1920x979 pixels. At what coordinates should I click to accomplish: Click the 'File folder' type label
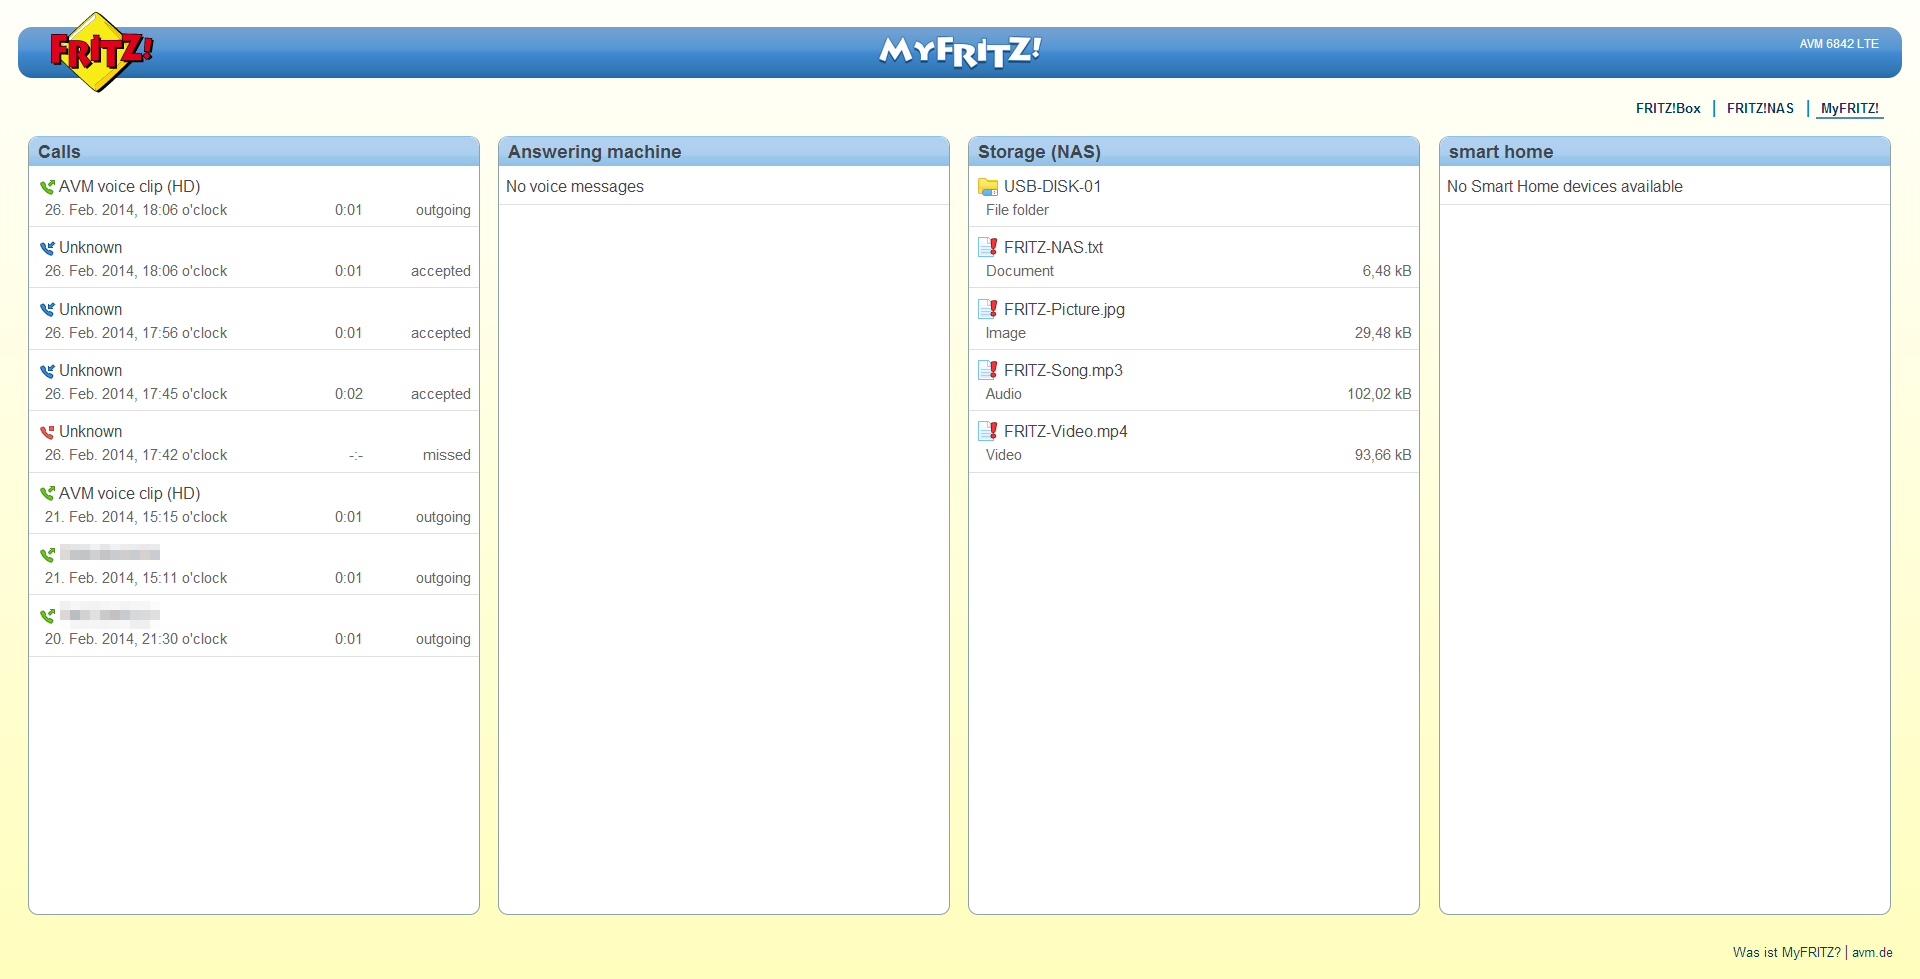[x=1017, y=210]
